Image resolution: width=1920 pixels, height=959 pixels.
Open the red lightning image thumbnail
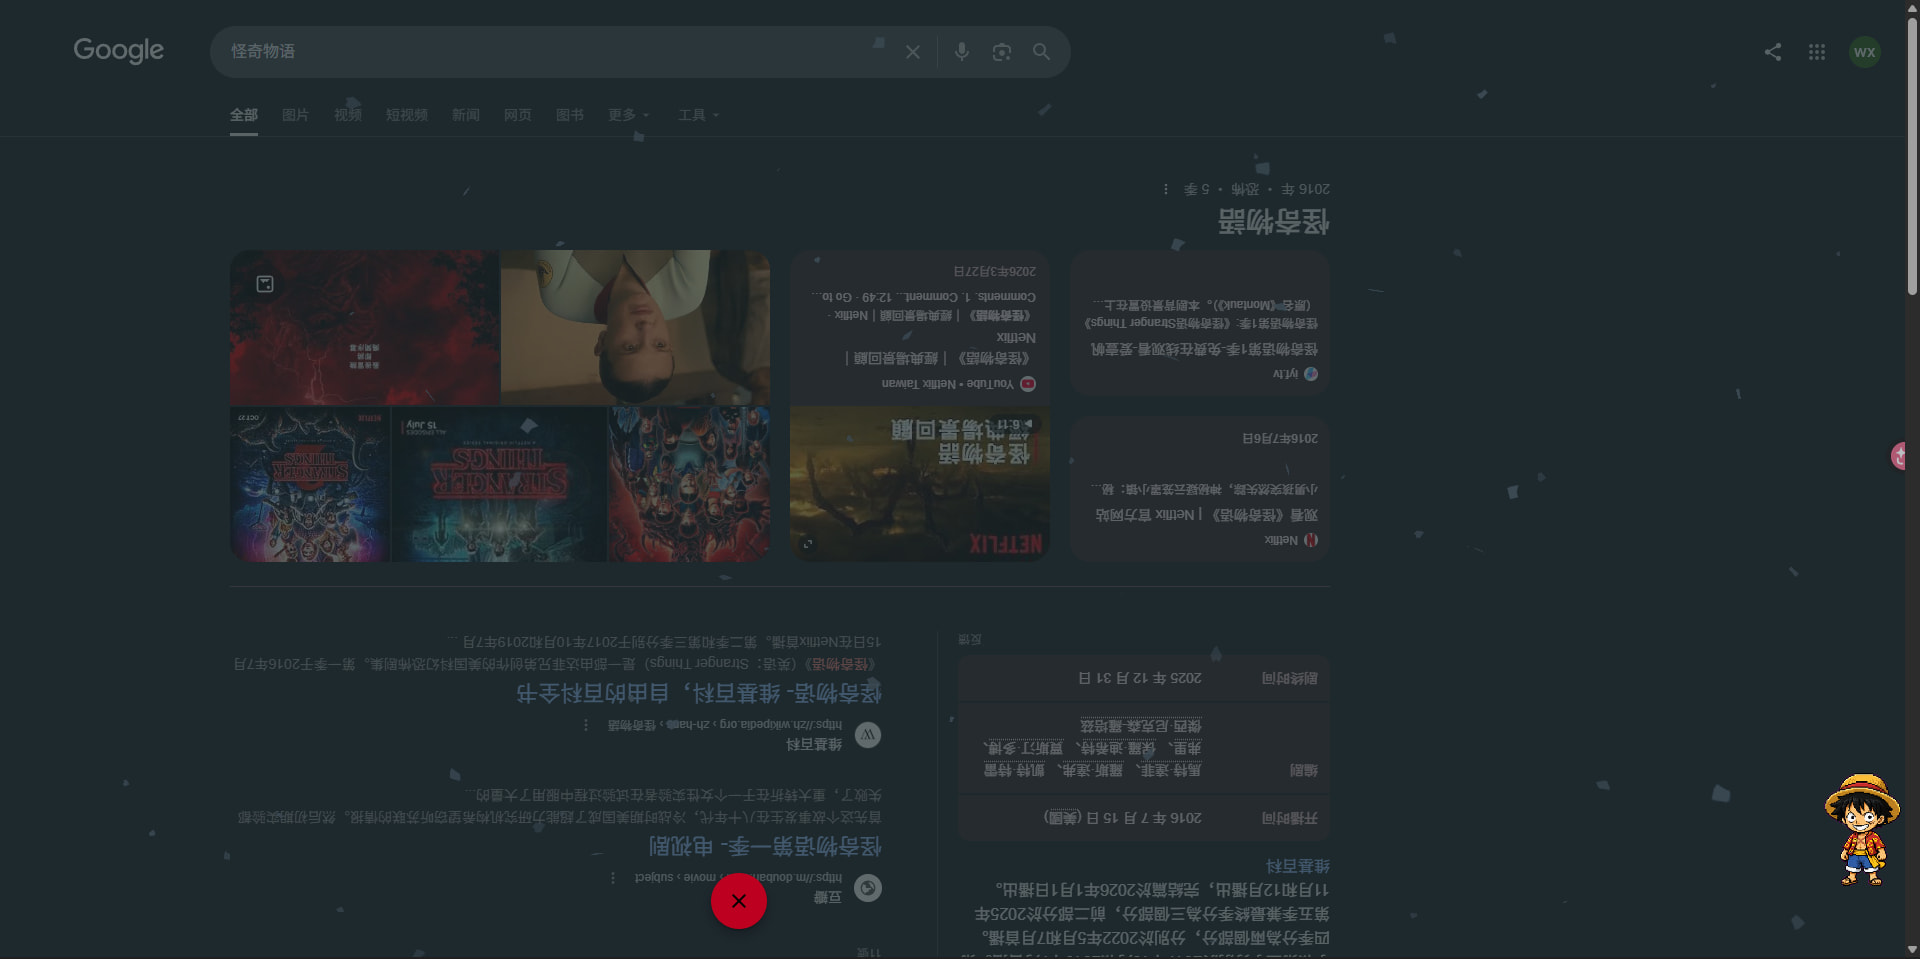click(364, 328)
